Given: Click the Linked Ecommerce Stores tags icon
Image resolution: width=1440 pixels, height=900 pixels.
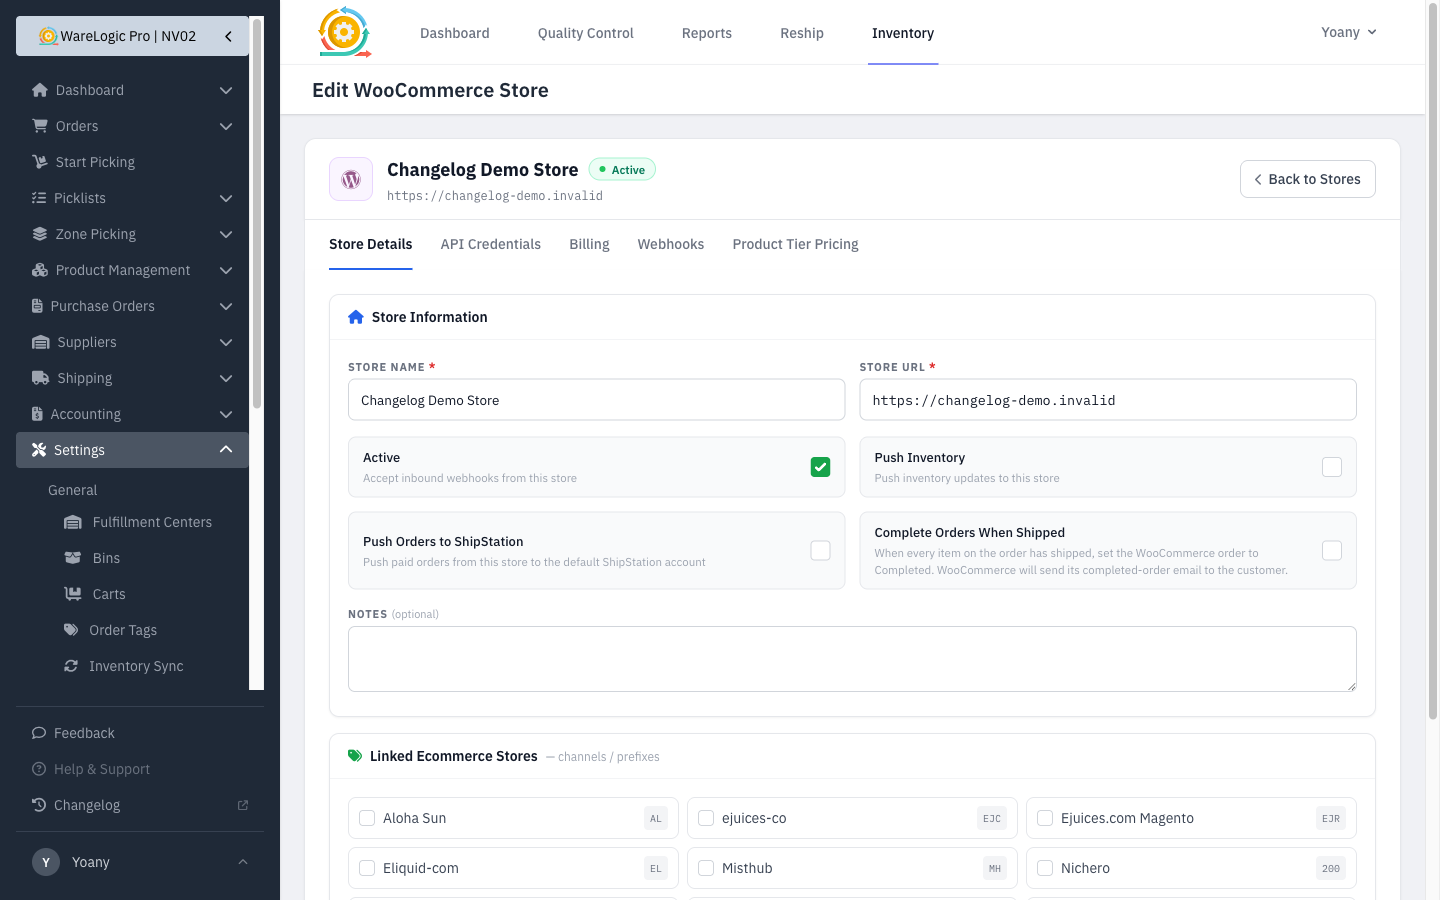Looking at the screenshot, I should pyautogui.click(x=355, y=756).
